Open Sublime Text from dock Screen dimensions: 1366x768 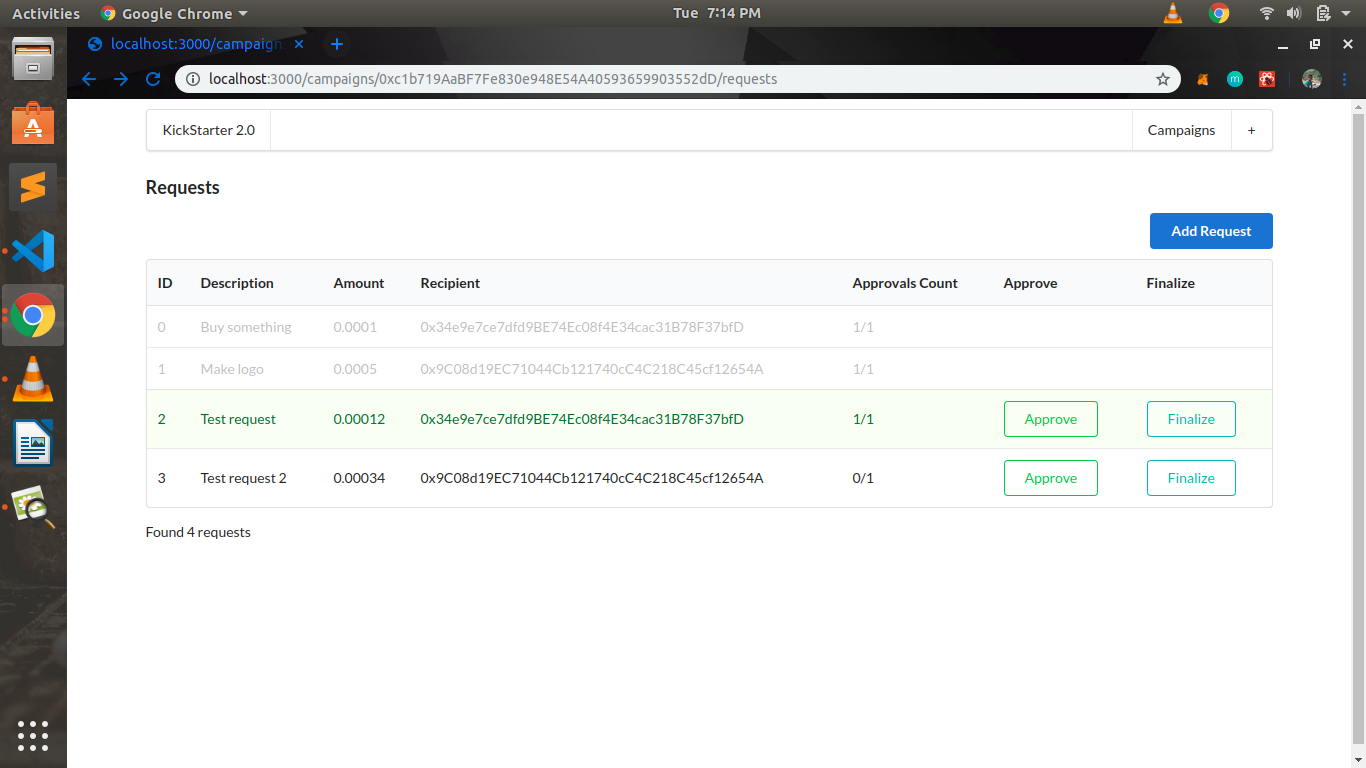(x=33, y=187)
